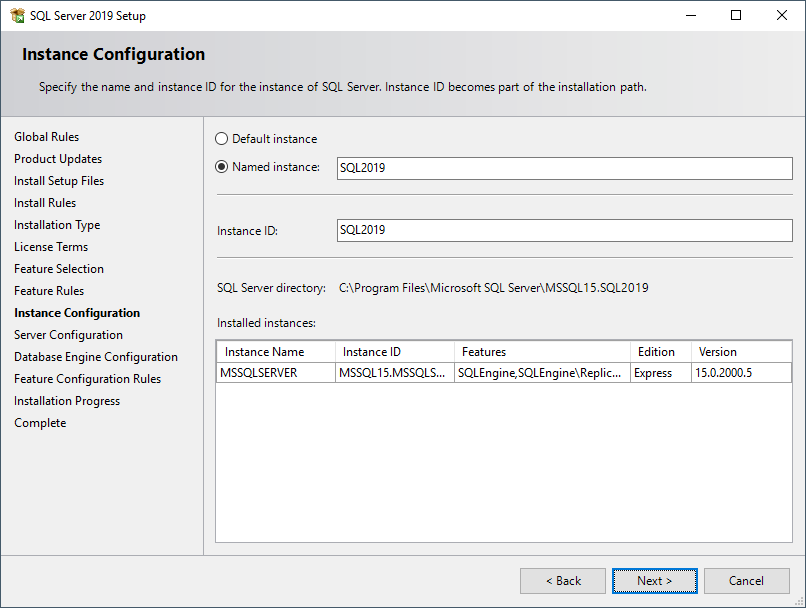Click the MSSQL15.MSSQLS... instance ID cell
Image resolution: width=806 pixels, height=608 pixels.
(x=395, y=373)
